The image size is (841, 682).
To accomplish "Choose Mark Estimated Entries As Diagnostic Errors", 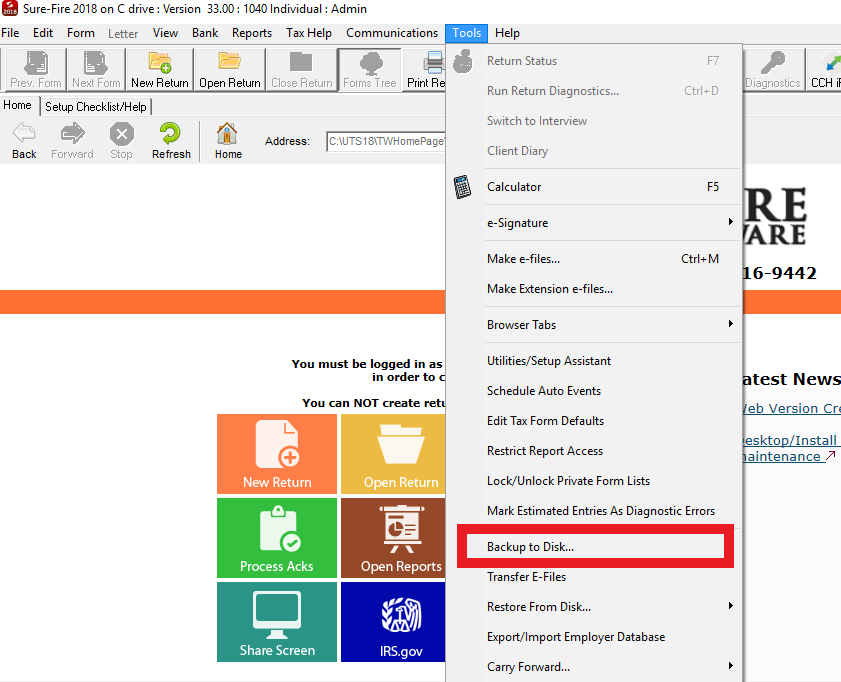I will [595, 511].
